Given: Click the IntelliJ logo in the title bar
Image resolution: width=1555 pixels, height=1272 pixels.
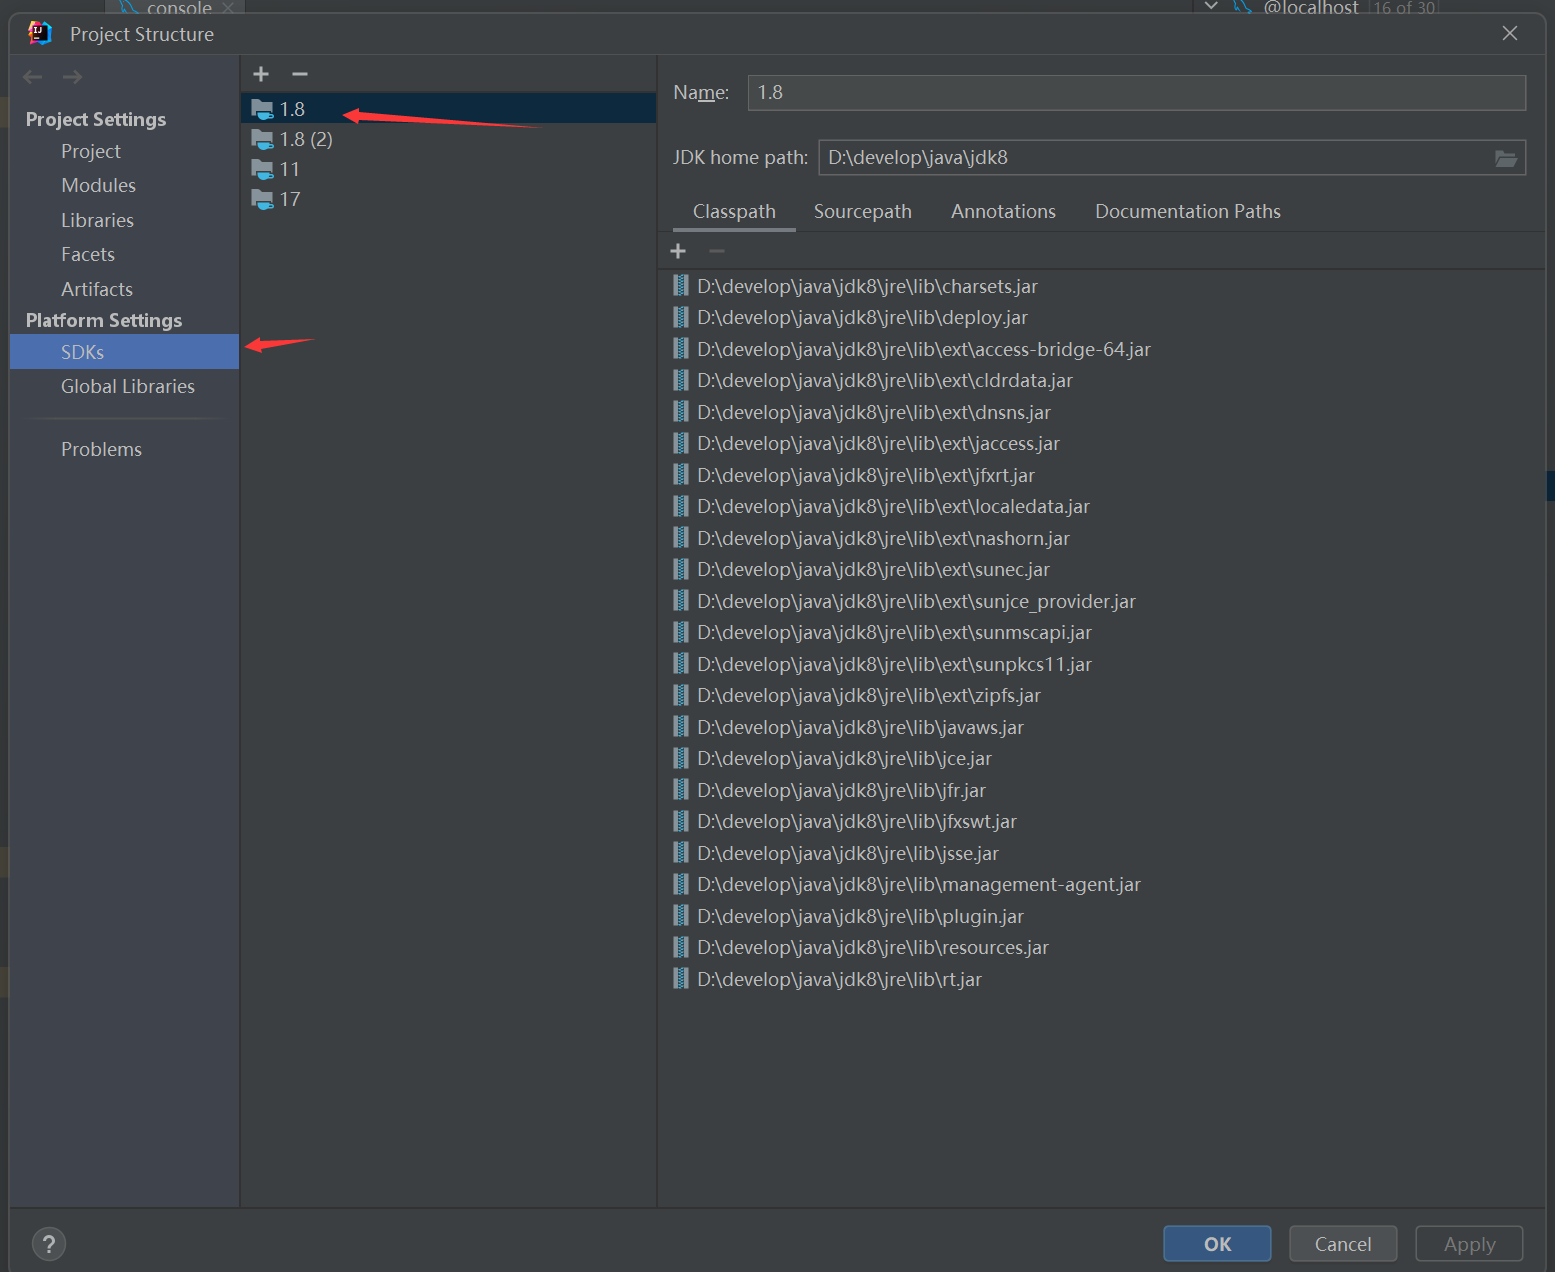Looking at the screenshot, I should pyautogui.click(x=40, y=33).
